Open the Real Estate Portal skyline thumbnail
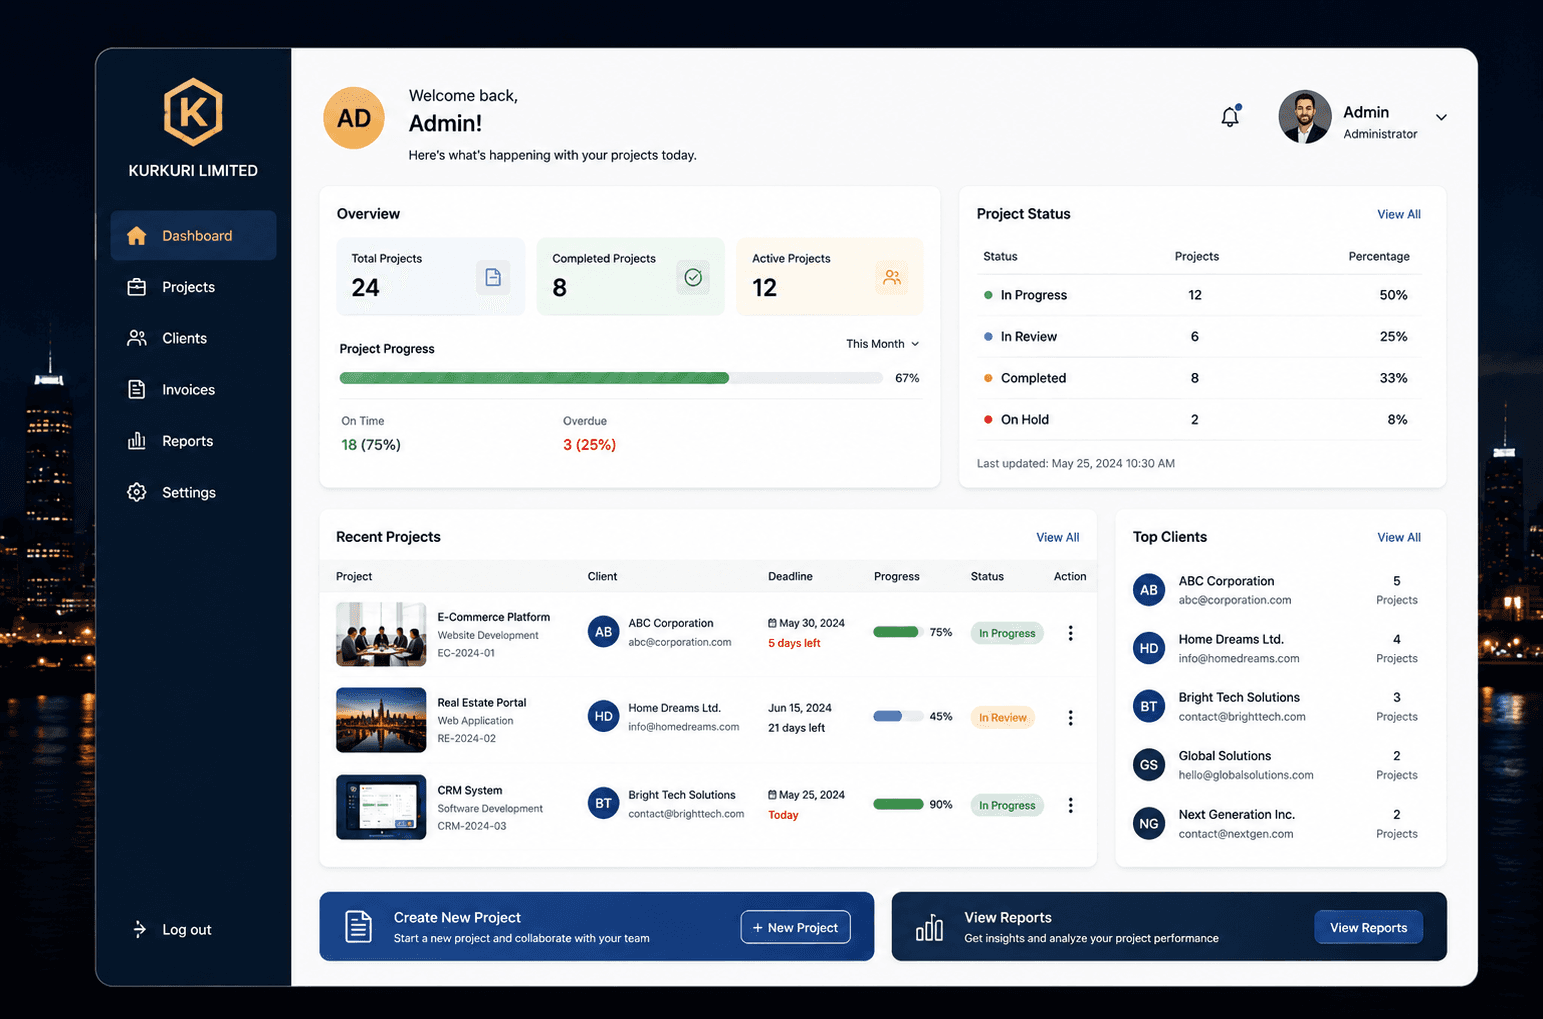 coord(381,720)
